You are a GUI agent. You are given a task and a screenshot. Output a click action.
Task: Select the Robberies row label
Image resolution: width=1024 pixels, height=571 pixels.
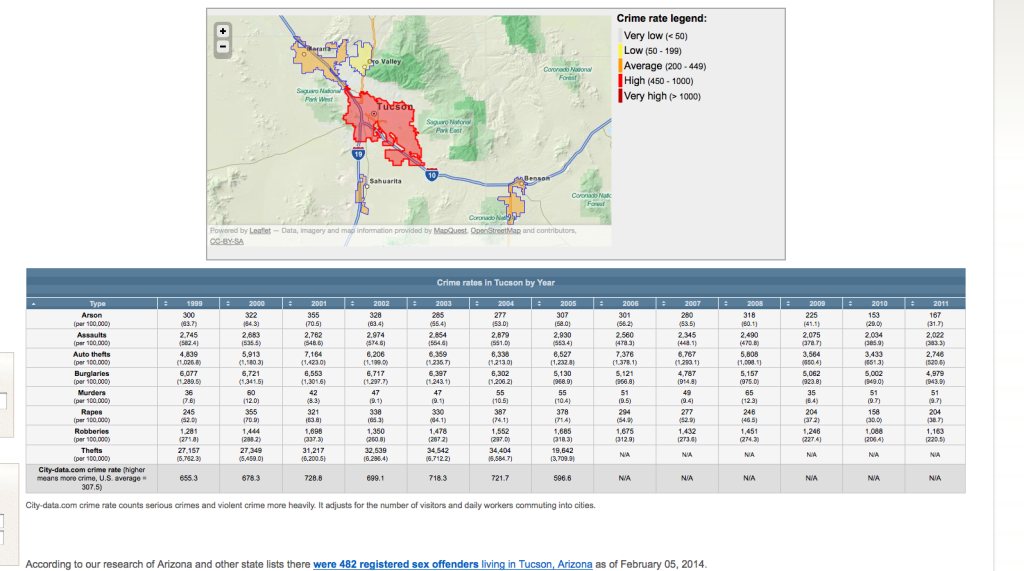coord(91,431)
